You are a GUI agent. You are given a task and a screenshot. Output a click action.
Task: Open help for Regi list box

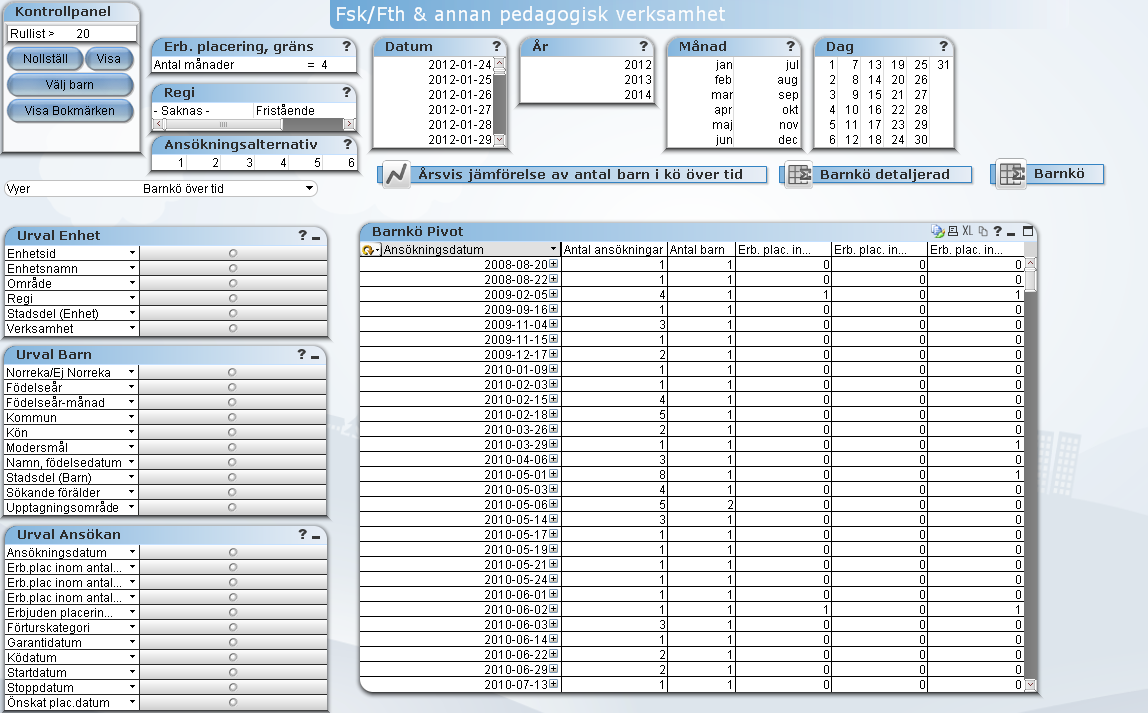[x=346, y=92]
